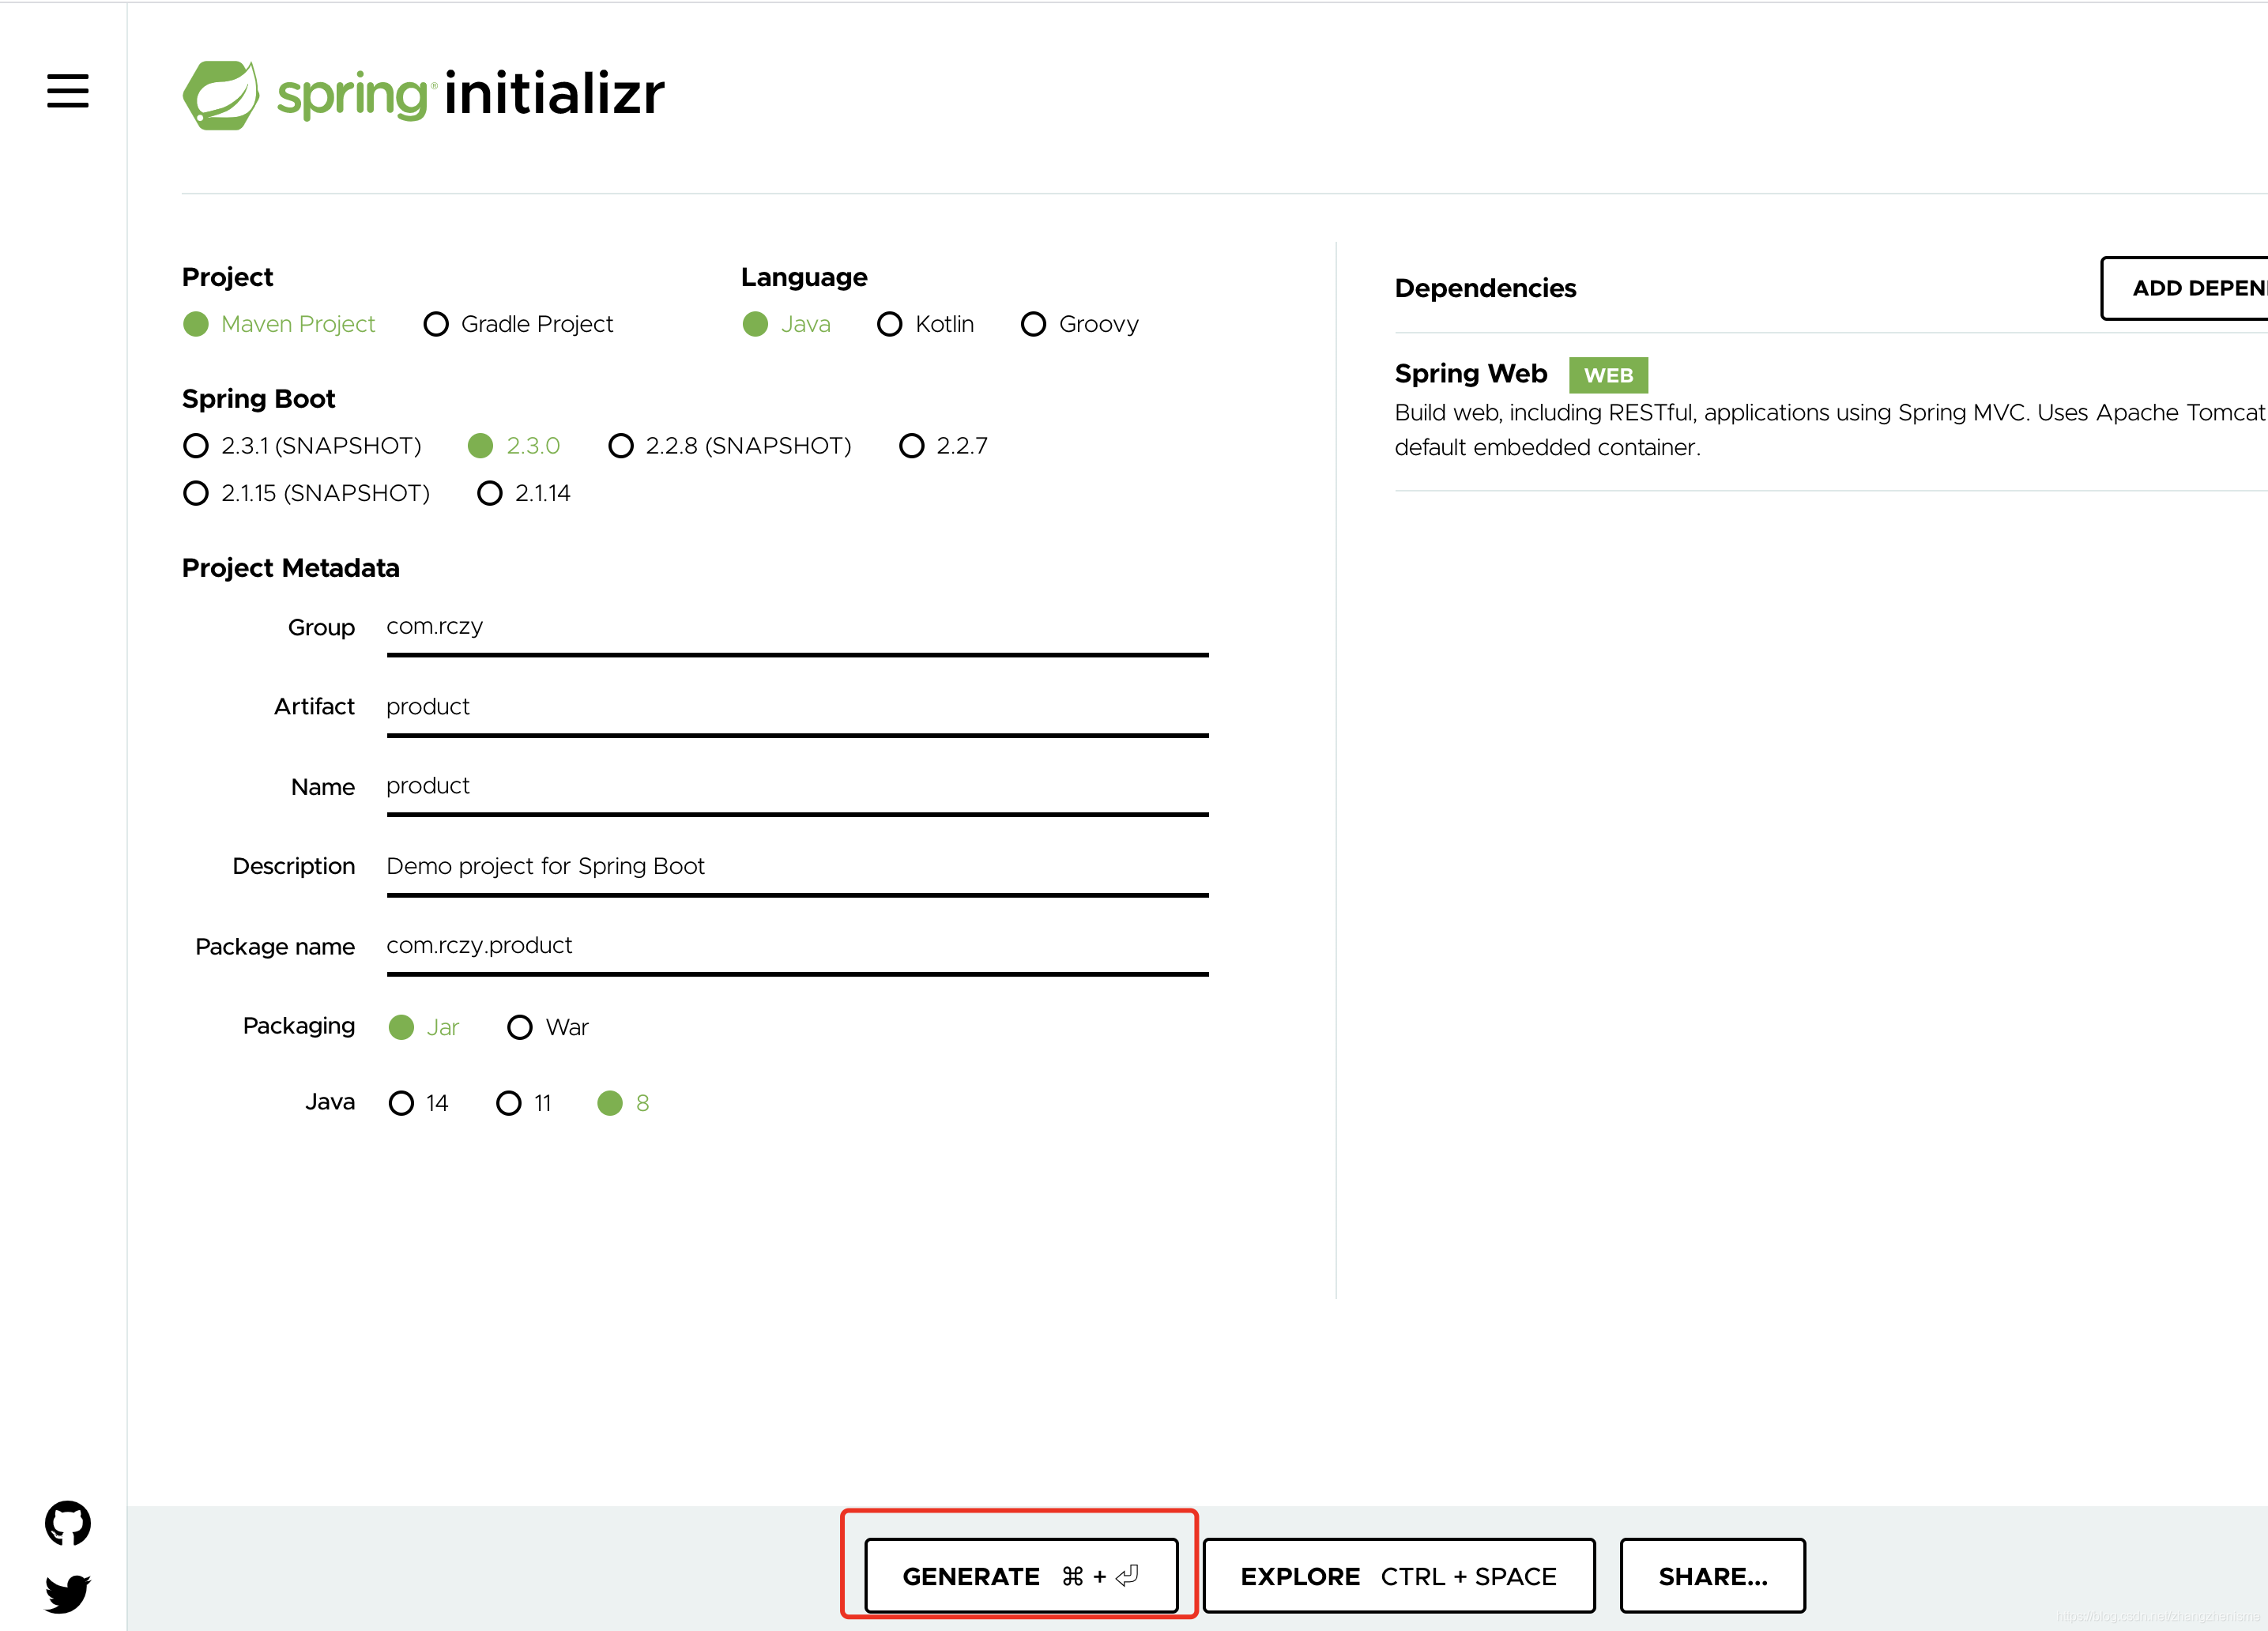Image resolution: width=2268 pixels, height=1631 pixels.
Task: Select Spring Boot 2.3.1 (SNAPSHOT)
Action: pyautogui.click(x=302, y=446)
